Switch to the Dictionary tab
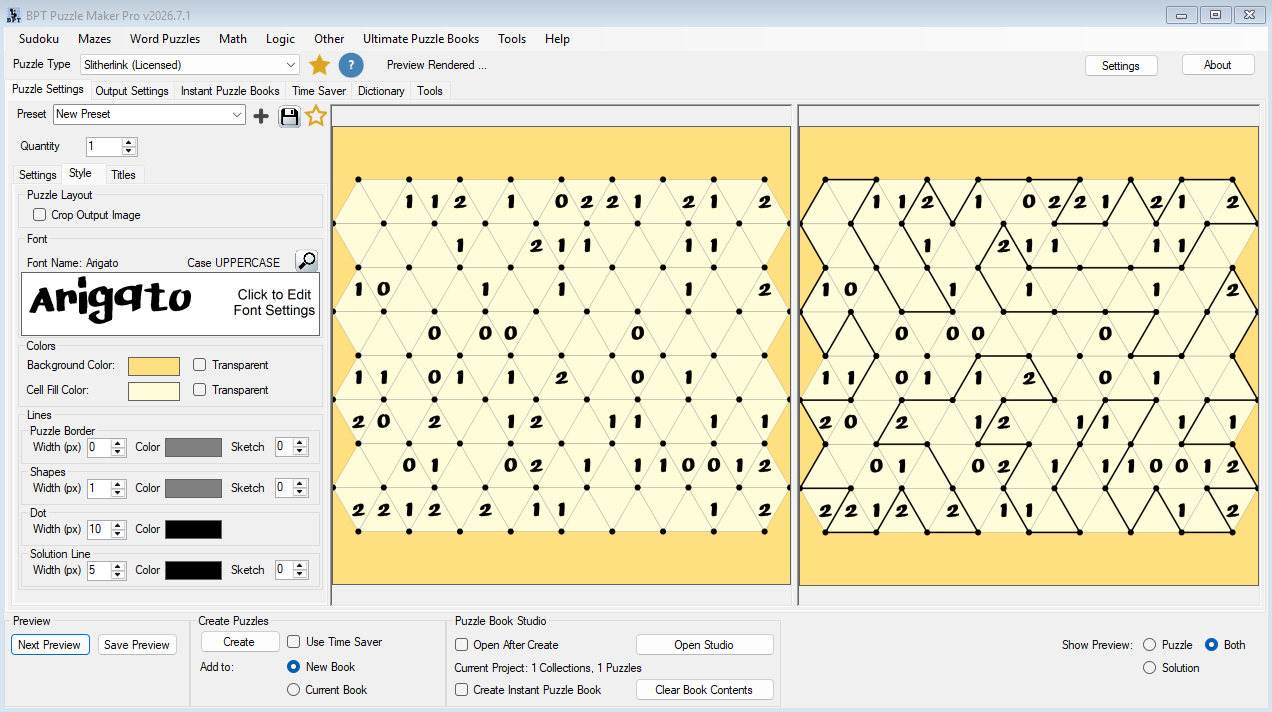The image size is (1272, 712). (x=381, y=91)
